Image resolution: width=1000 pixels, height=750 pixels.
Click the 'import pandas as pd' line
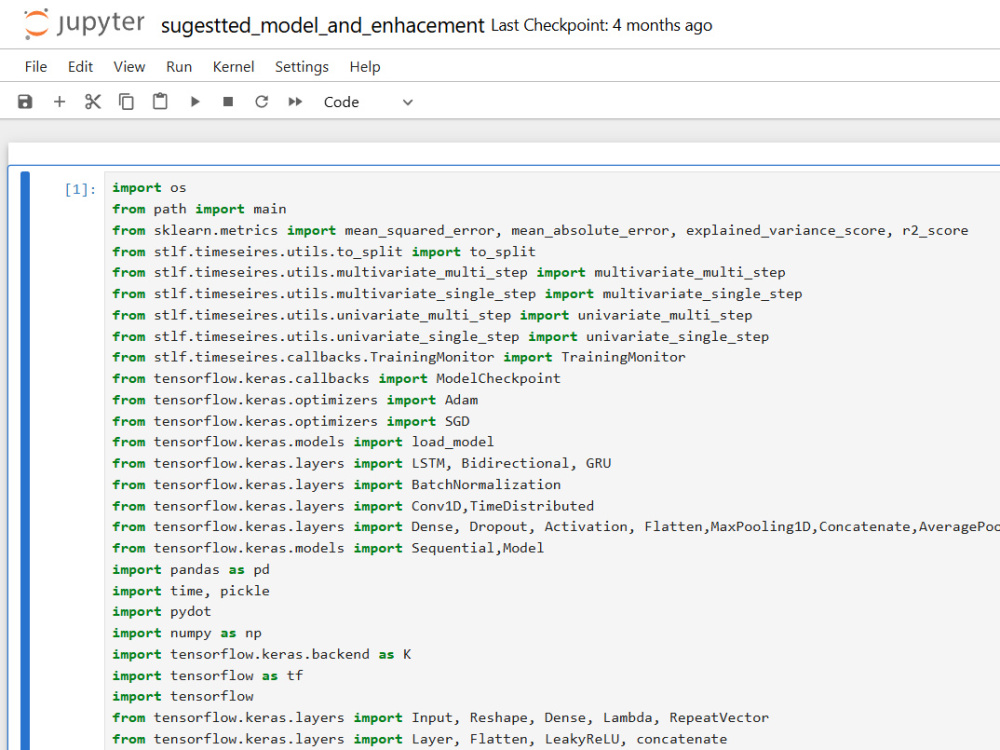191,570
